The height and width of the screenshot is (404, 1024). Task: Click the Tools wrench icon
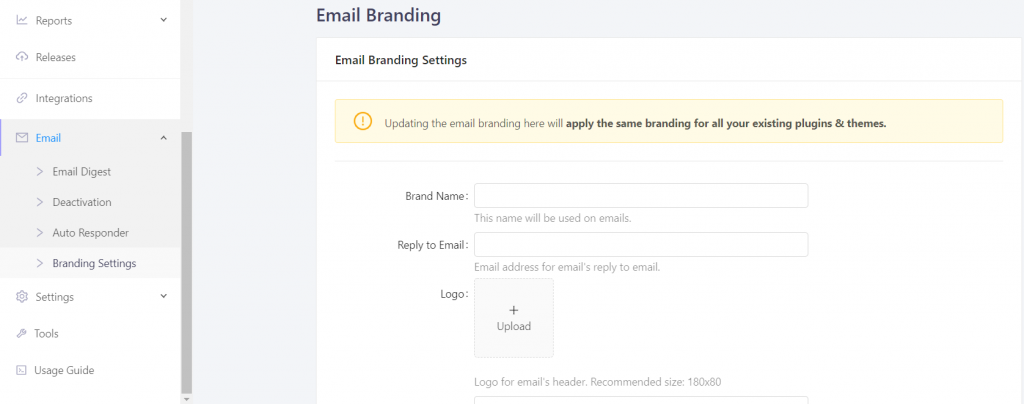(x=22, y=334)
